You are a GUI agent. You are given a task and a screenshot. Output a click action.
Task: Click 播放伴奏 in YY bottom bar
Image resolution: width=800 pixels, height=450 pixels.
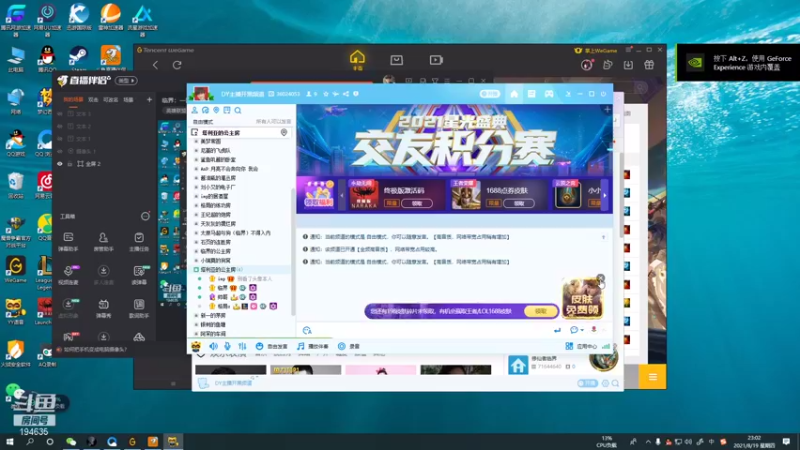click(312, 346)
